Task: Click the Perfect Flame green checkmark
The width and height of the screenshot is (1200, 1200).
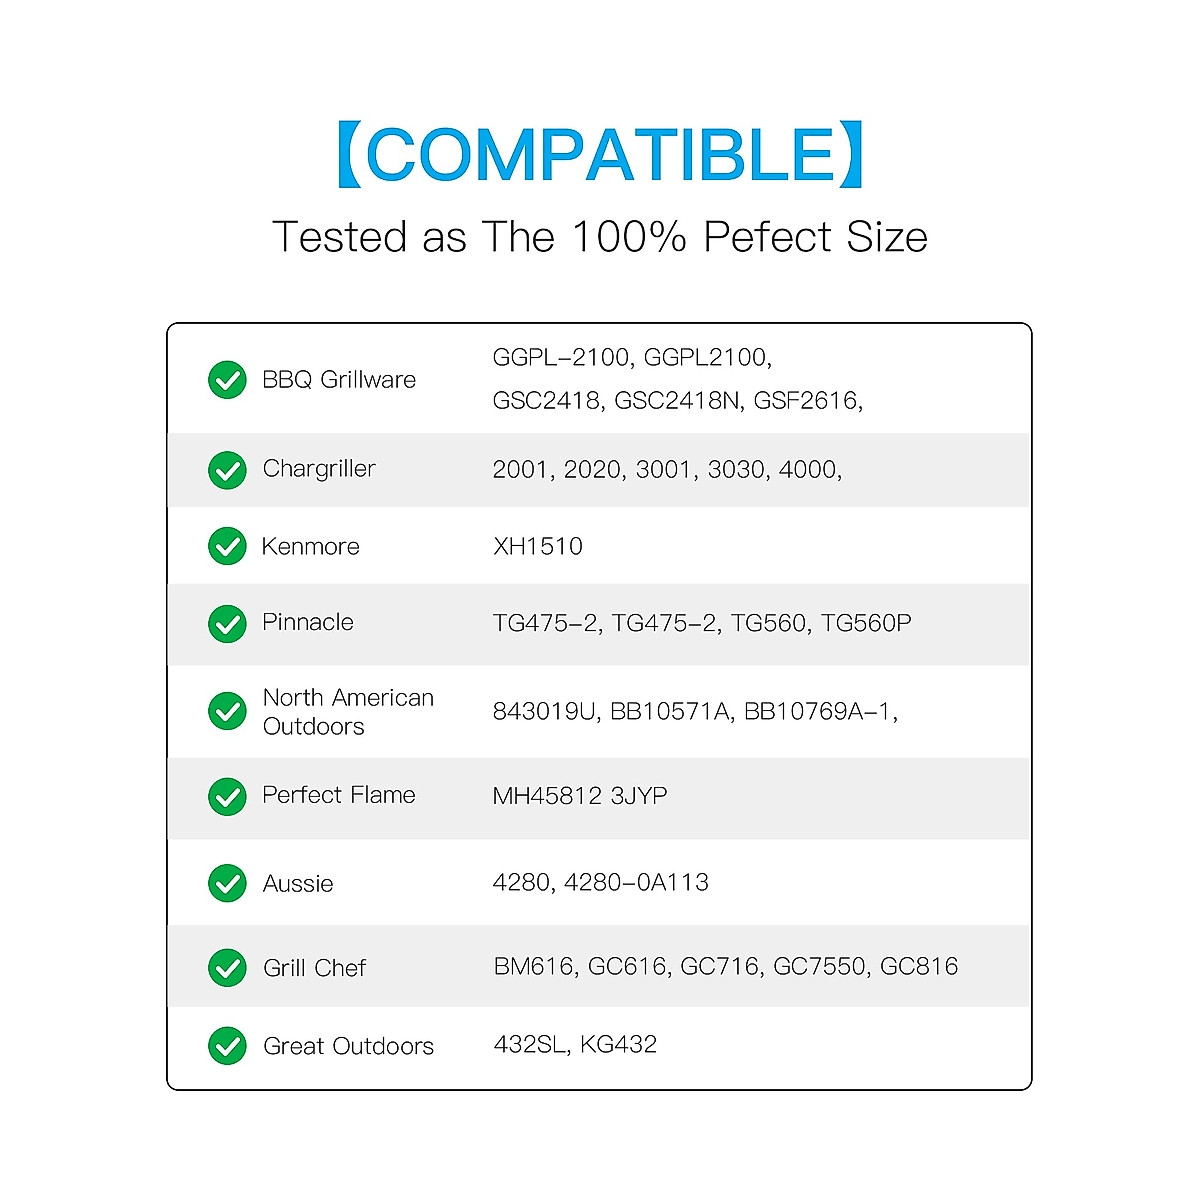Action: (227, 796)
